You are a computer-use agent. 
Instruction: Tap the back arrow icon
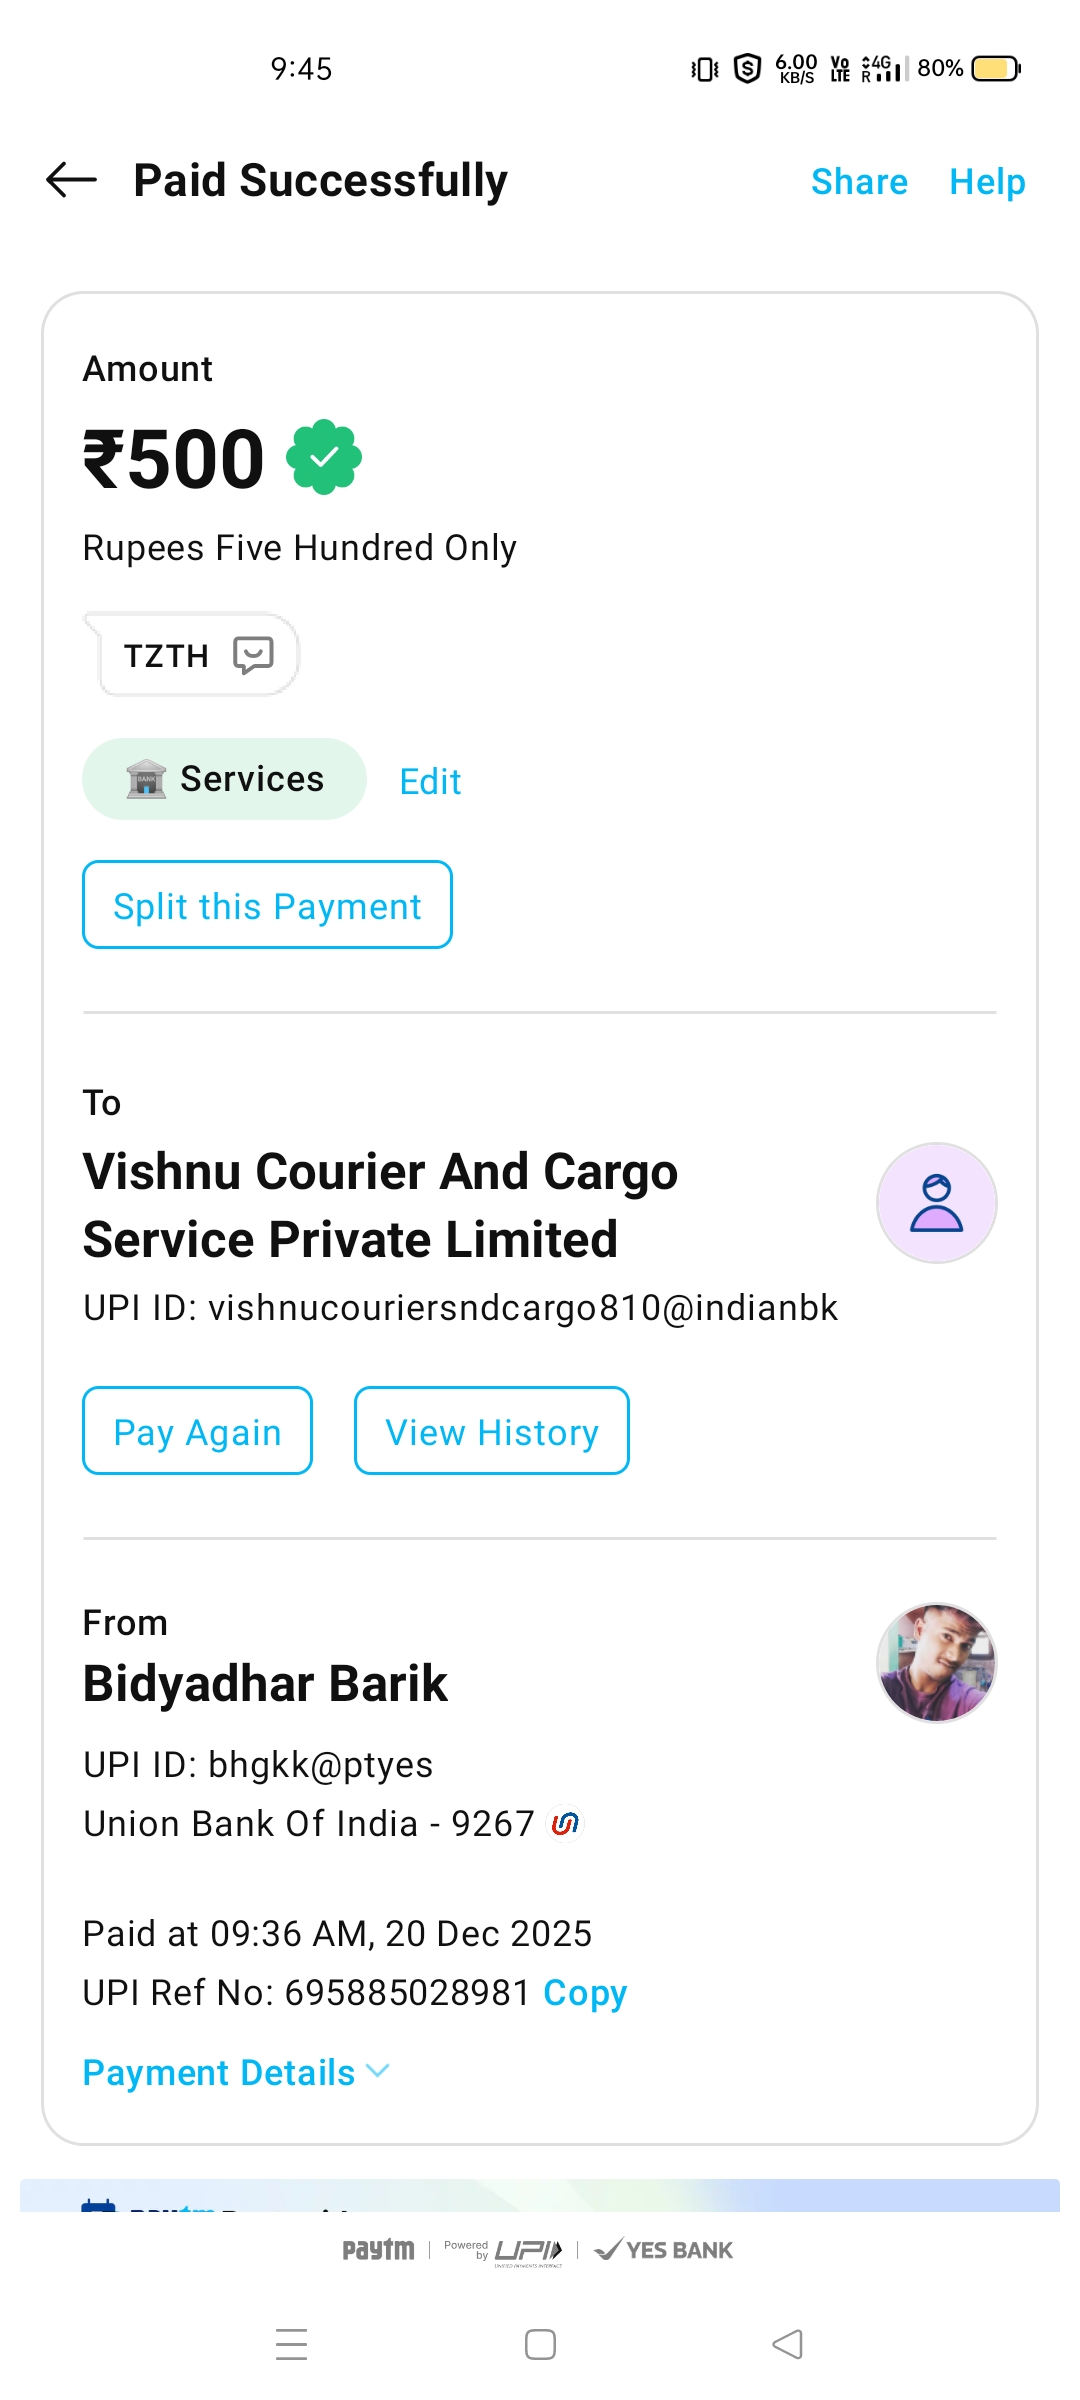click(x=71, y=180)
